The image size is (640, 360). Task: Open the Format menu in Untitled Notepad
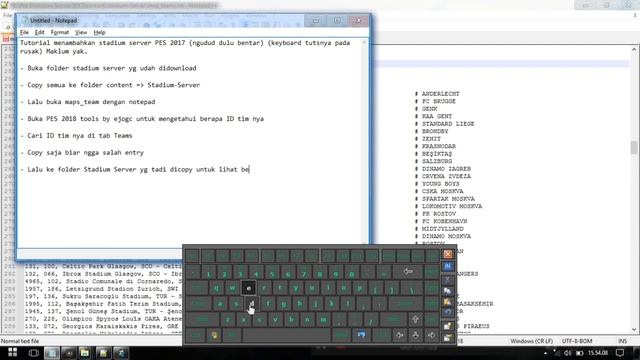coord(60,32)
